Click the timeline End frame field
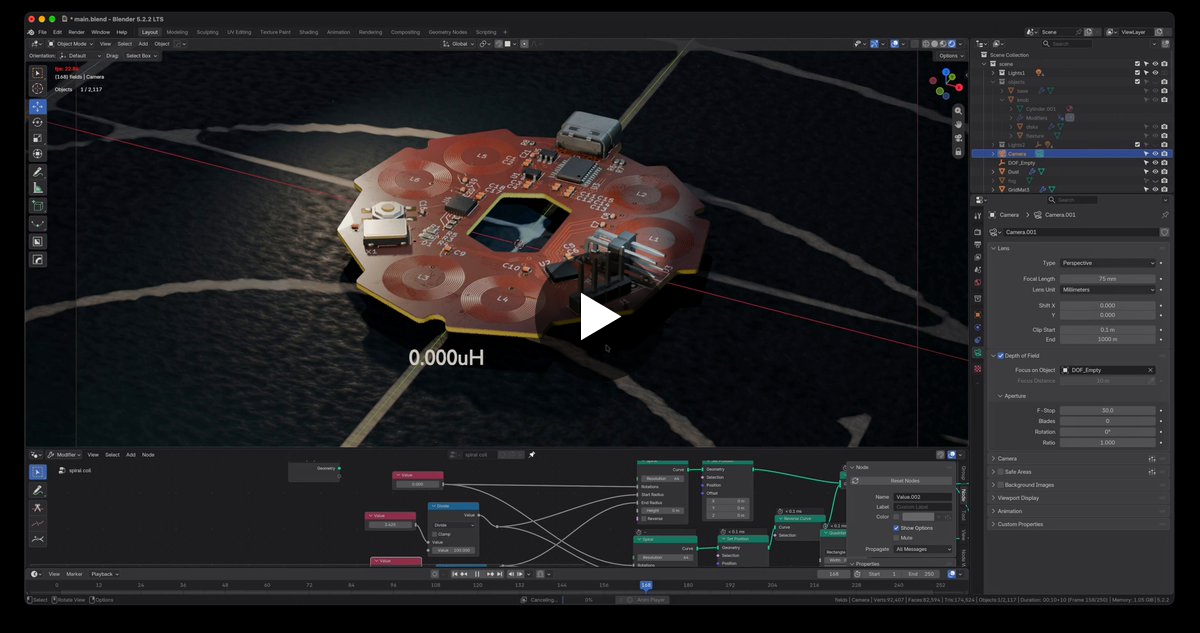Viewport: 1200px width, 633px height. pos(922,574)
